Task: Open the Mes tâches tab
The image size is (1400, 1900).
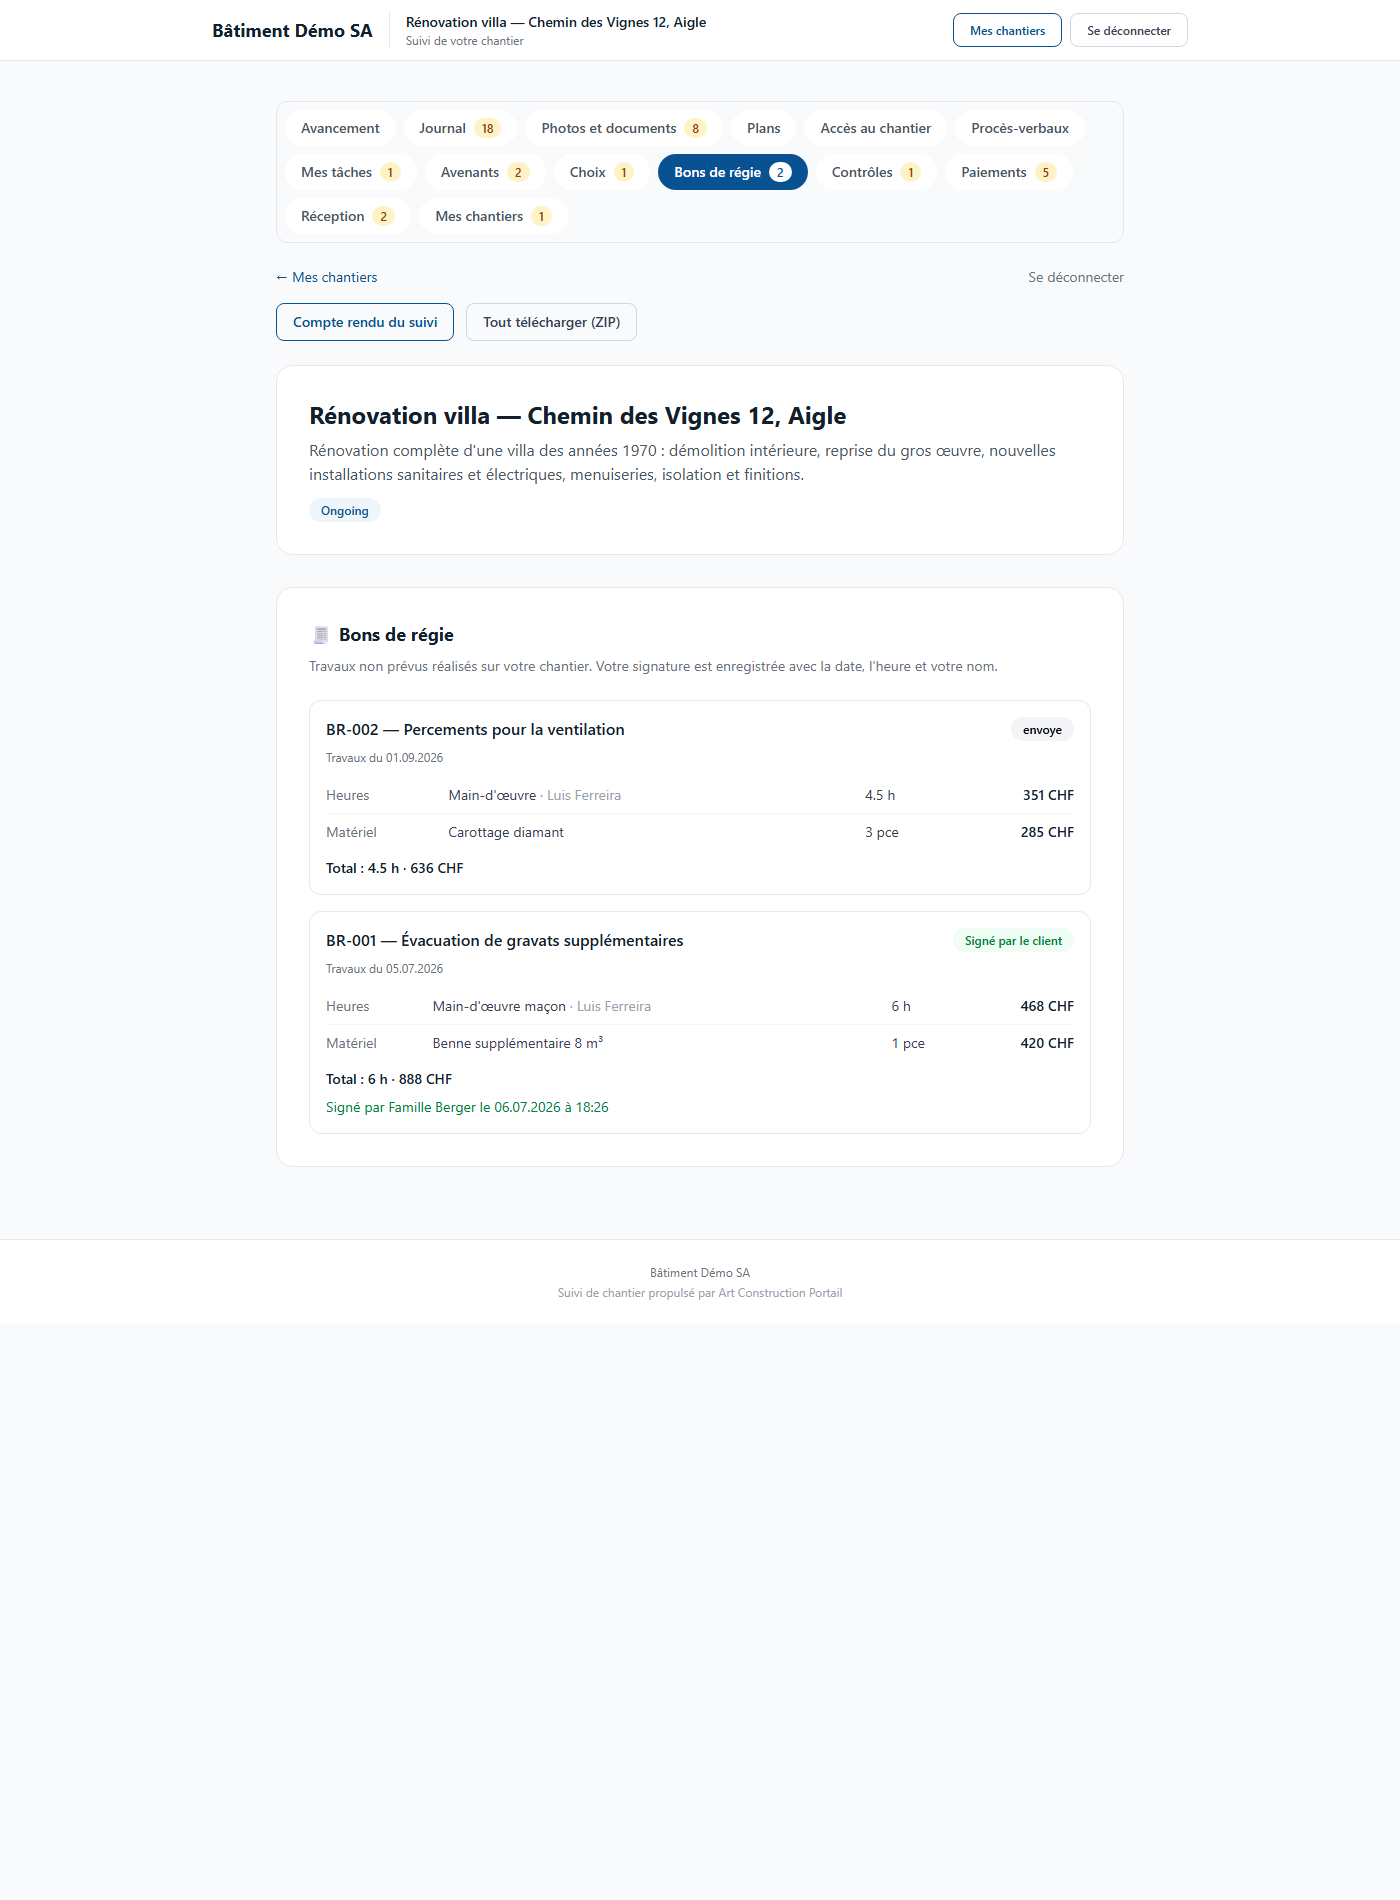Action: click(x=350, y=172)
